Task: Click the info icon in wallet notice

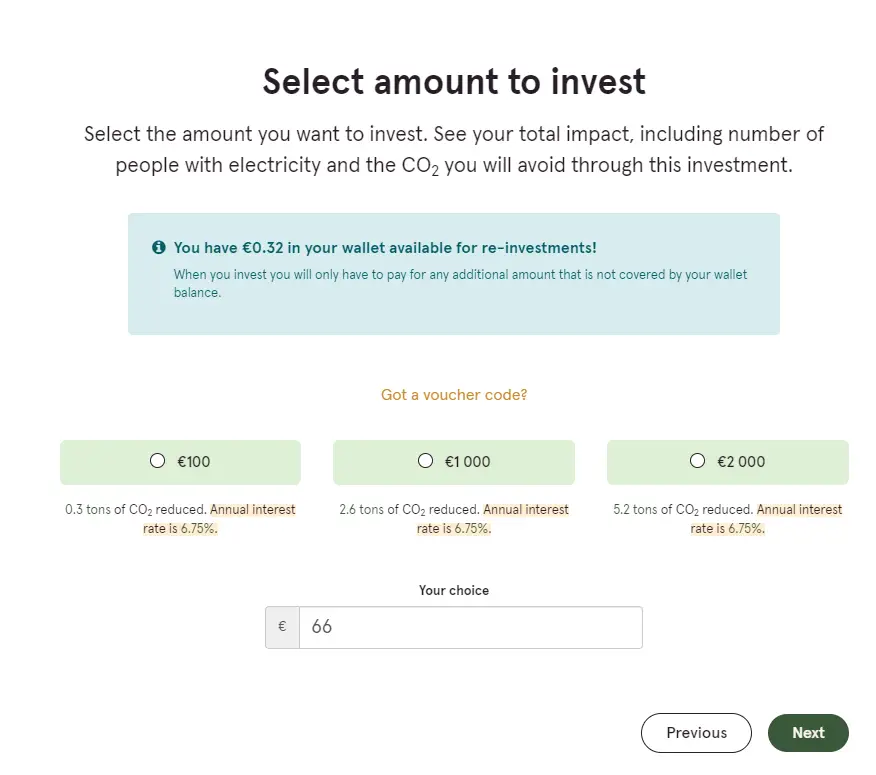Action: (159, 247)
